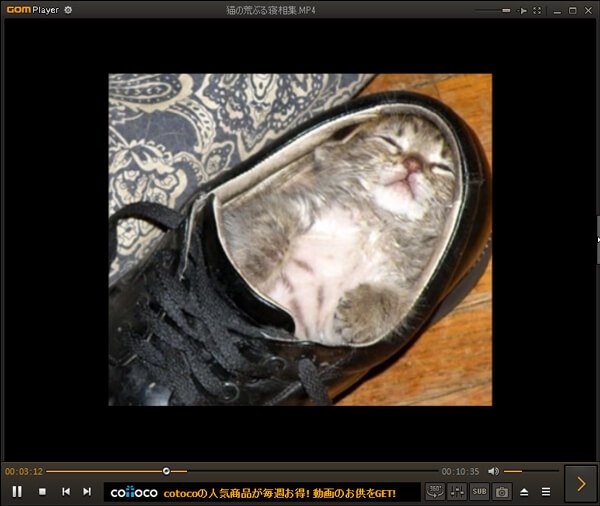This screenshot has width=600, height=506.
Task: Click the GOM Player logo
Action: tap(19, 10)
